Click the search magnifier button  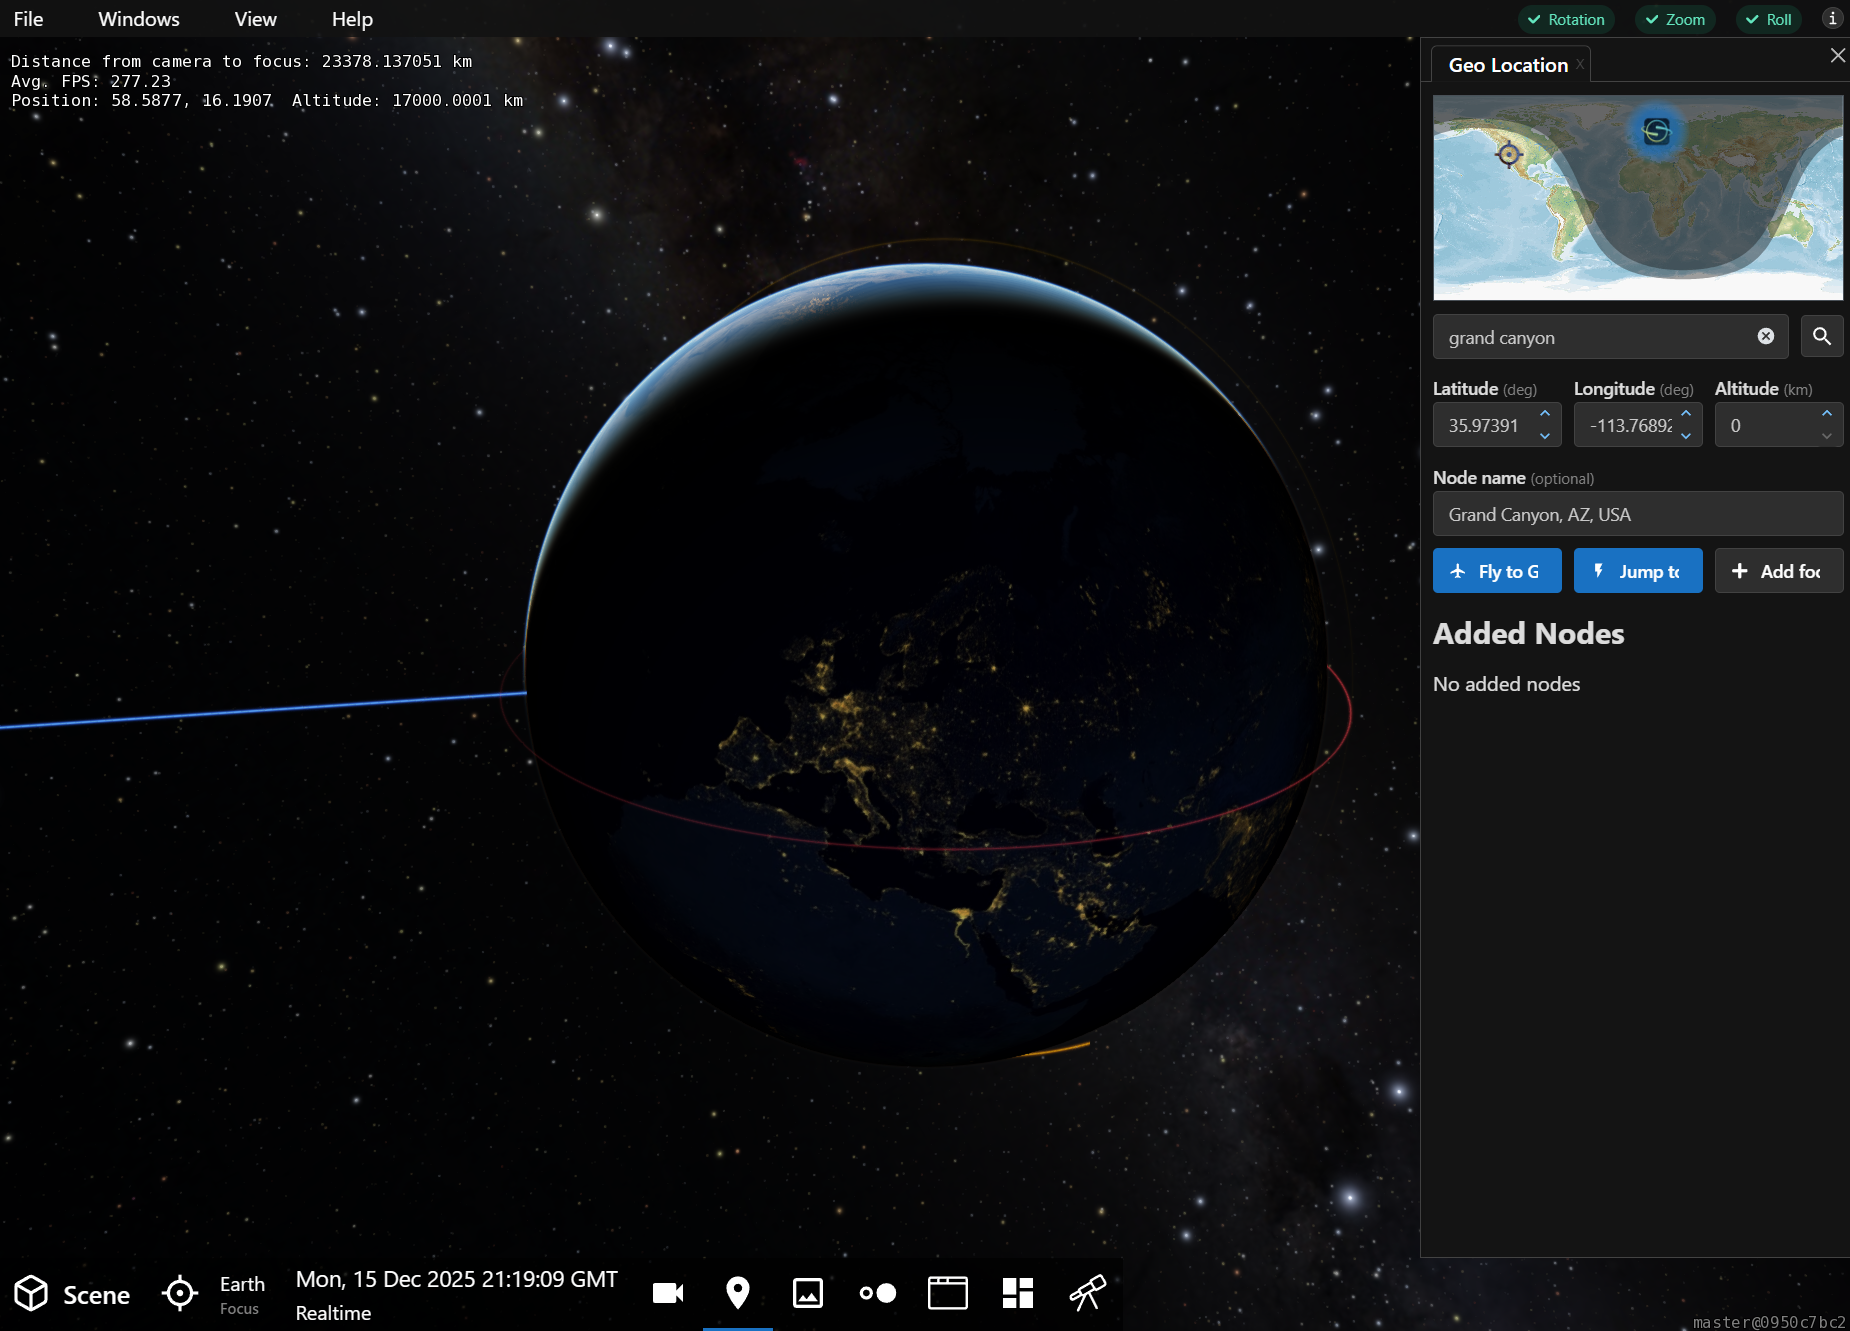1822,337
